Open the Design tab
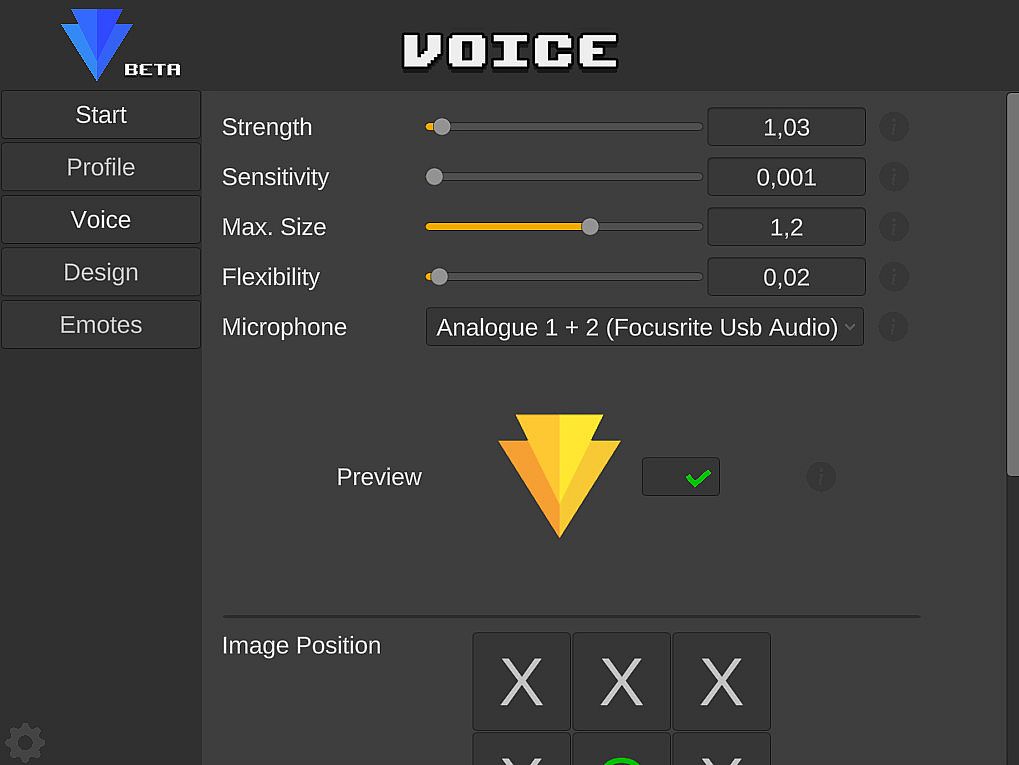Viewport: 1019px width, 765px height. point(101,272)
